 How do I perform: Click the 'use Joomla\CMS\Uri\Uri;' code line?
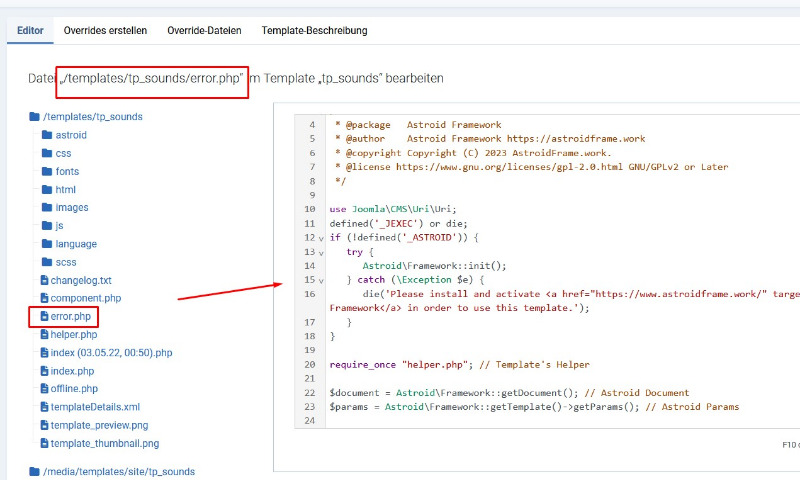coord(393,209)
